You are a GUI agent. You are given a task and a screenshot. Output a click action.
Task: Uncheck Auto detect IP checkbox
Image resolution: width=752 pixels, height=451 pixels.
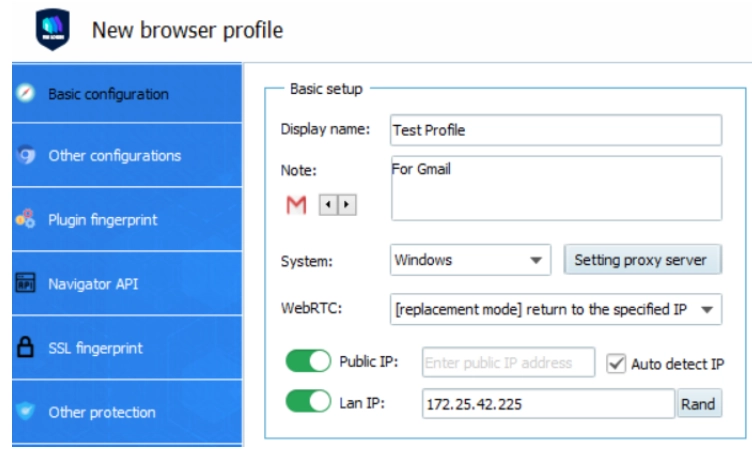click(x=616, y=364)
